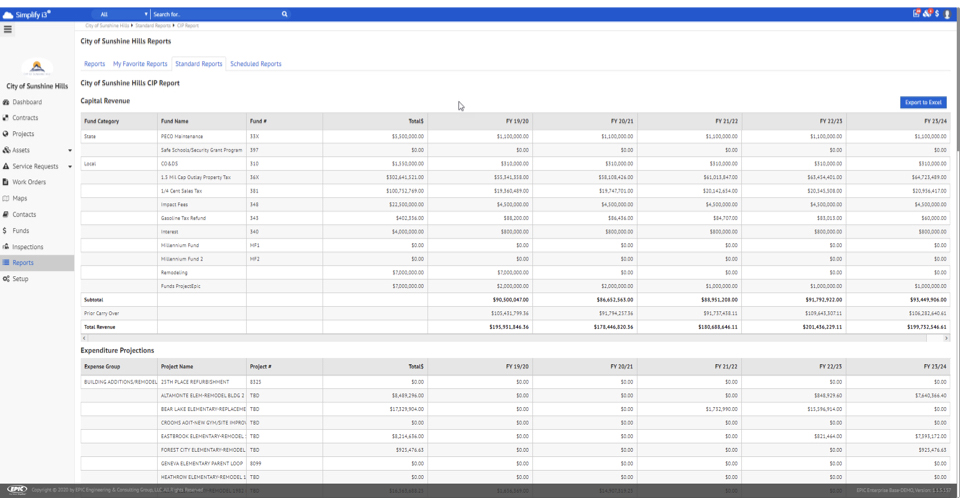Open Setup in the sidebar
960x498 pixels.
[20, 279]
